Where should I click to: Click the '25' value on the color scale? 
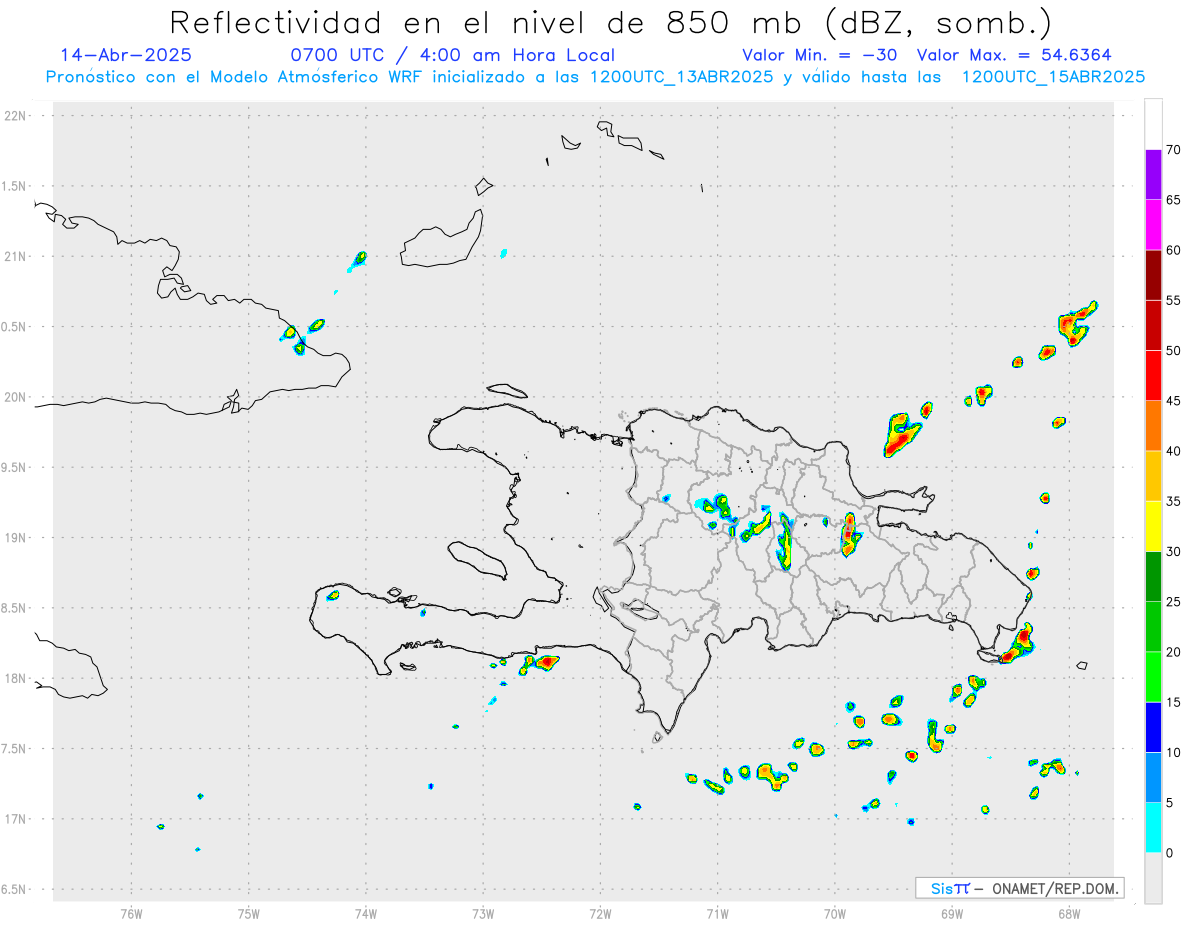[1174, 602]
